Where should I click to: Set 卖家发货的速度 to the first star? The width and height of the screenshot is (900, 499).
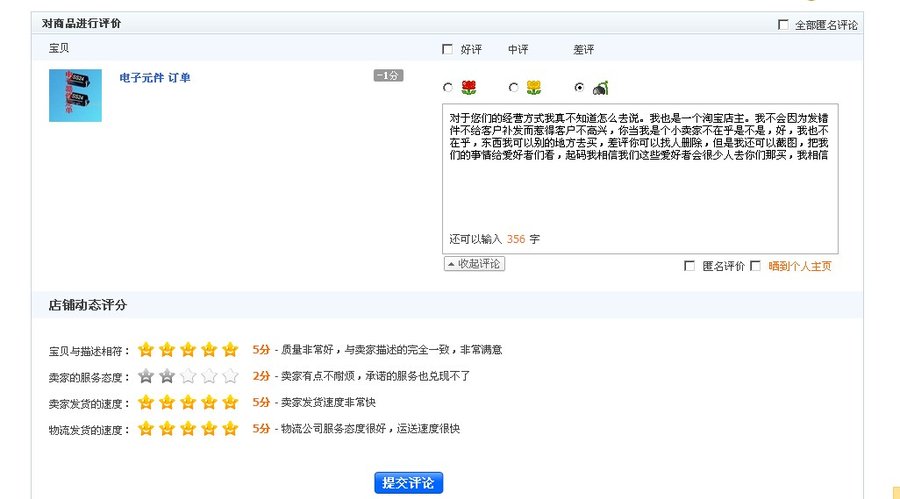[x=146, y=402]
